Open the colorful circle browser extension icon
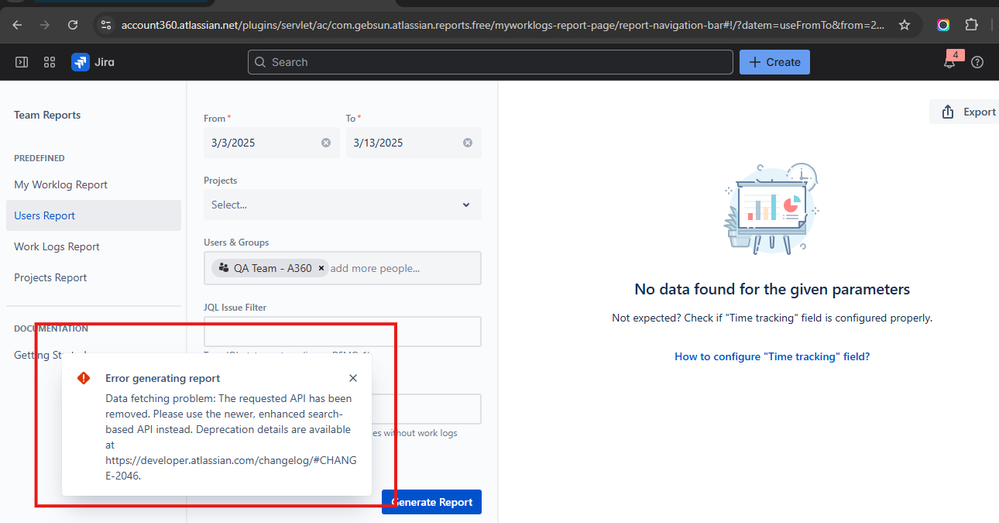 pos(943,25)
